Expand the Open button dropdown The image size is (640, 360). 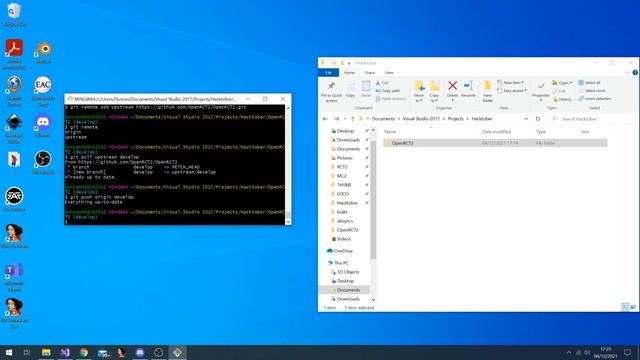pyautogui.click(x=571, y=82)
